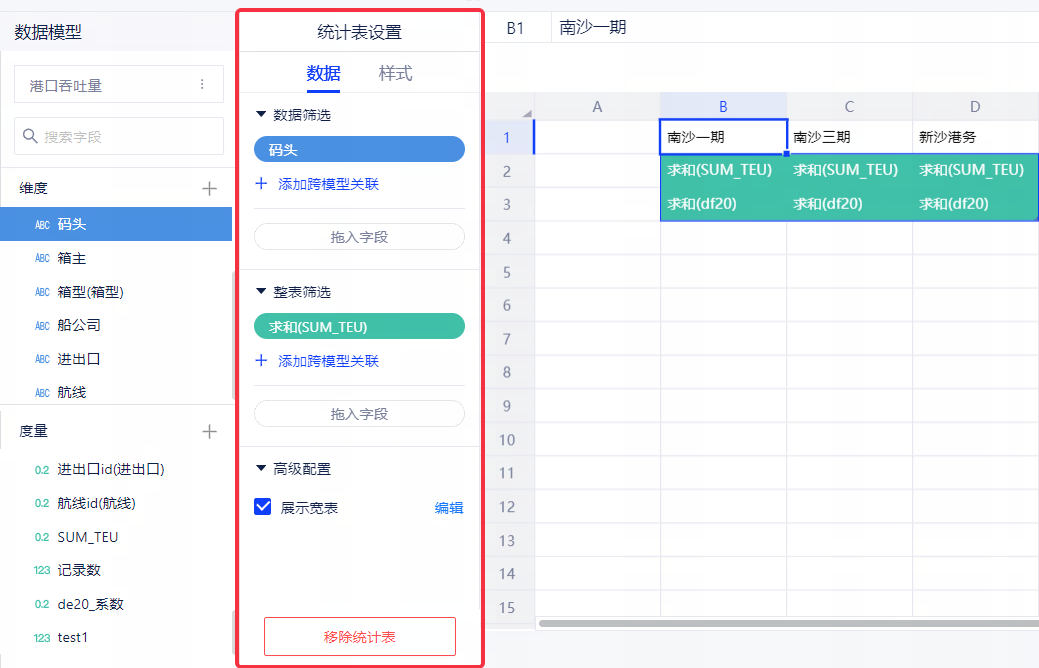Switch to the 样式 tab
Image resolution: width=1039 pixels, height=668 pixels.
coord(395,73)
